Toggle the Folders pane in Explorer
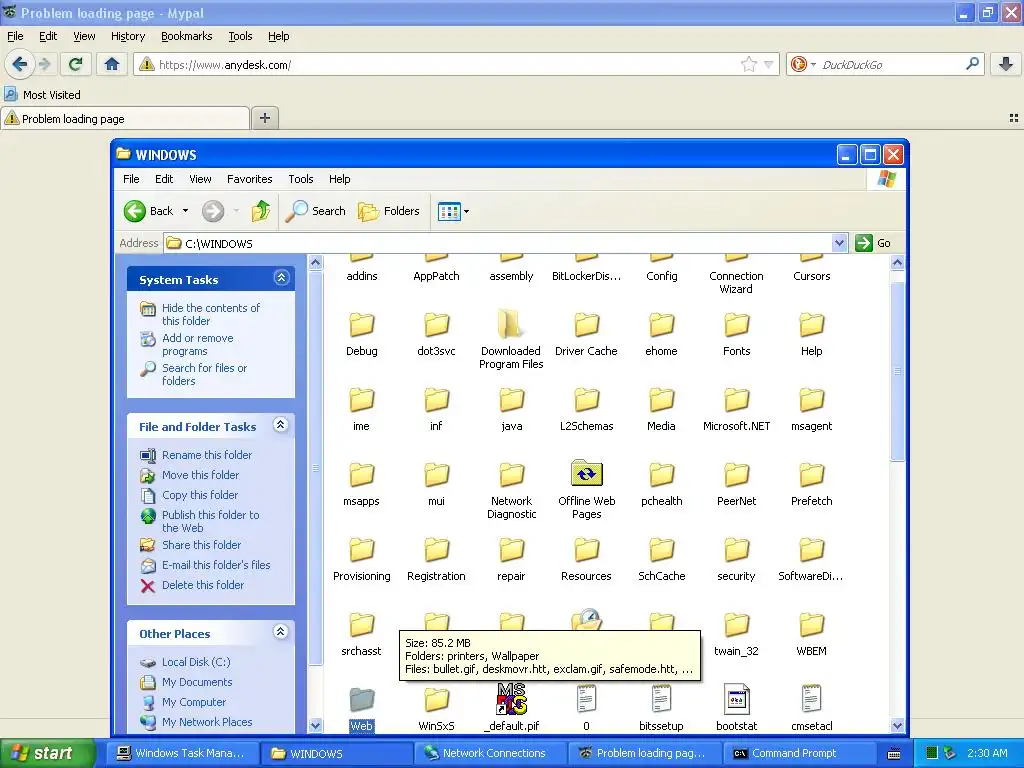Screen dimensions: 1024x768 click(389, 211)
